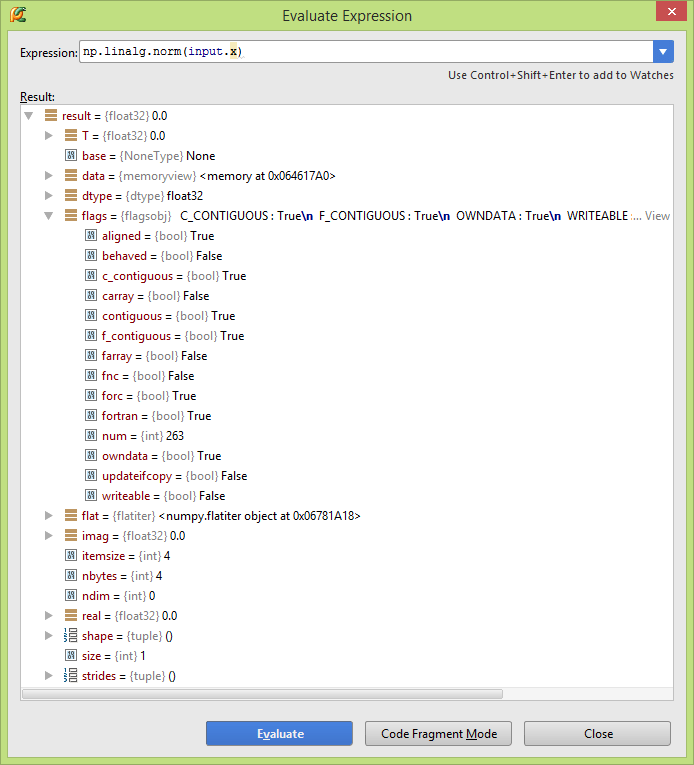Select the behaved = False row text
The width and height of the screenshot is (694, 765).
[162, 256]
